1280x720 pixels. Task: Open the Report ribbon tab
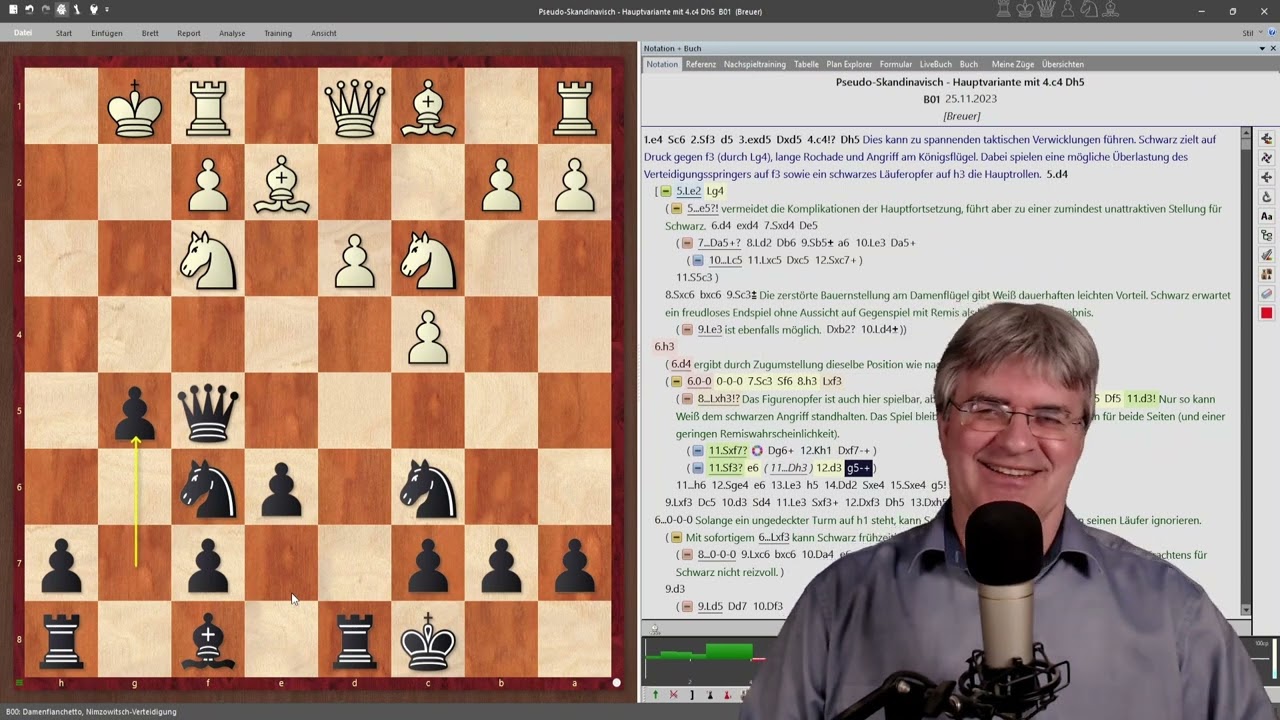coord(189,33)
